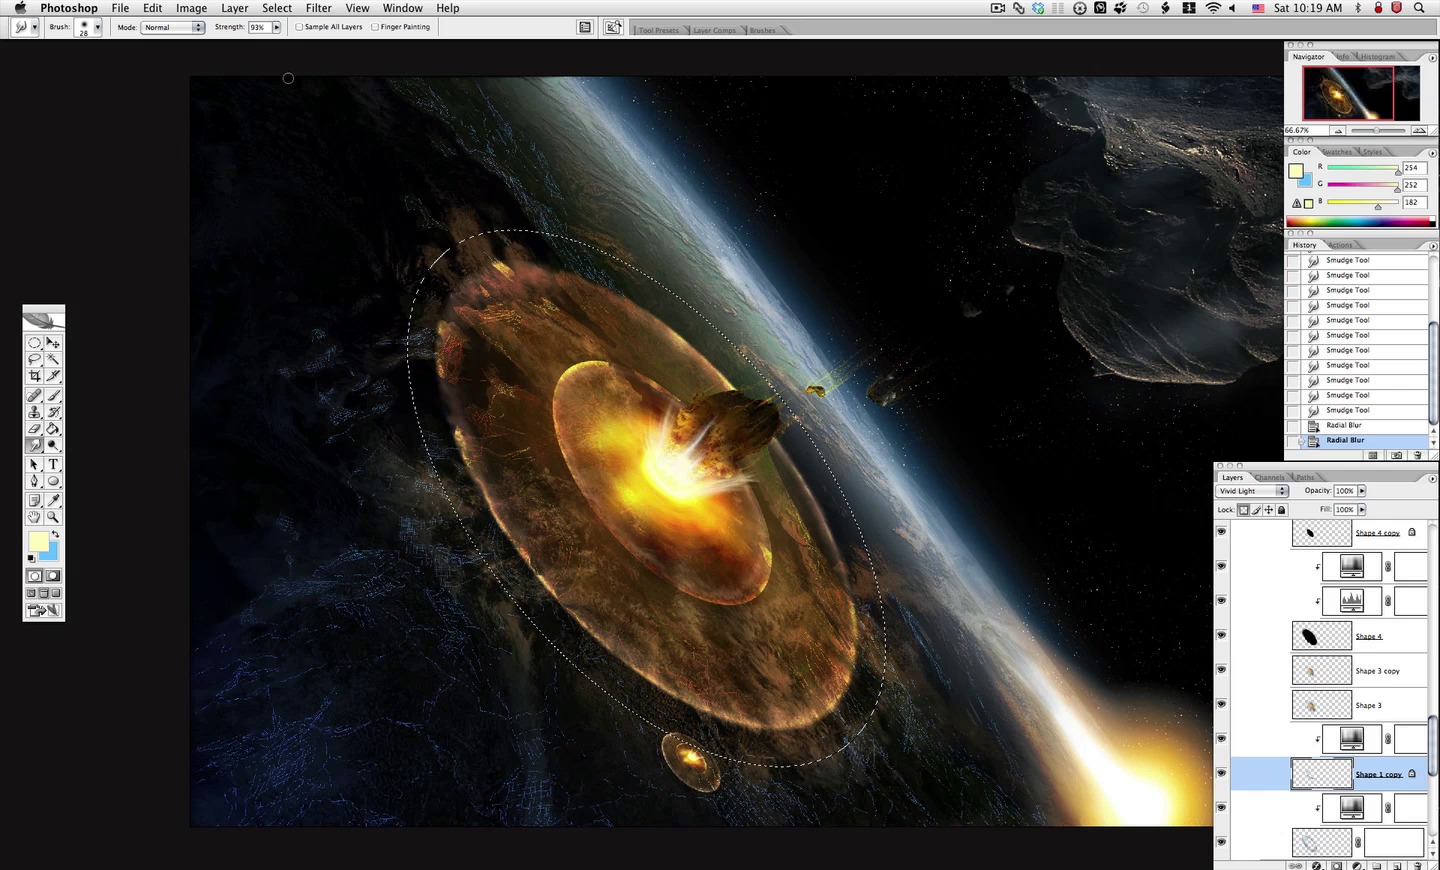The height and width of the screenshot is (870, 1440).
Task: Toggle Lock position in Layers panel
Action: (1269, 510)
